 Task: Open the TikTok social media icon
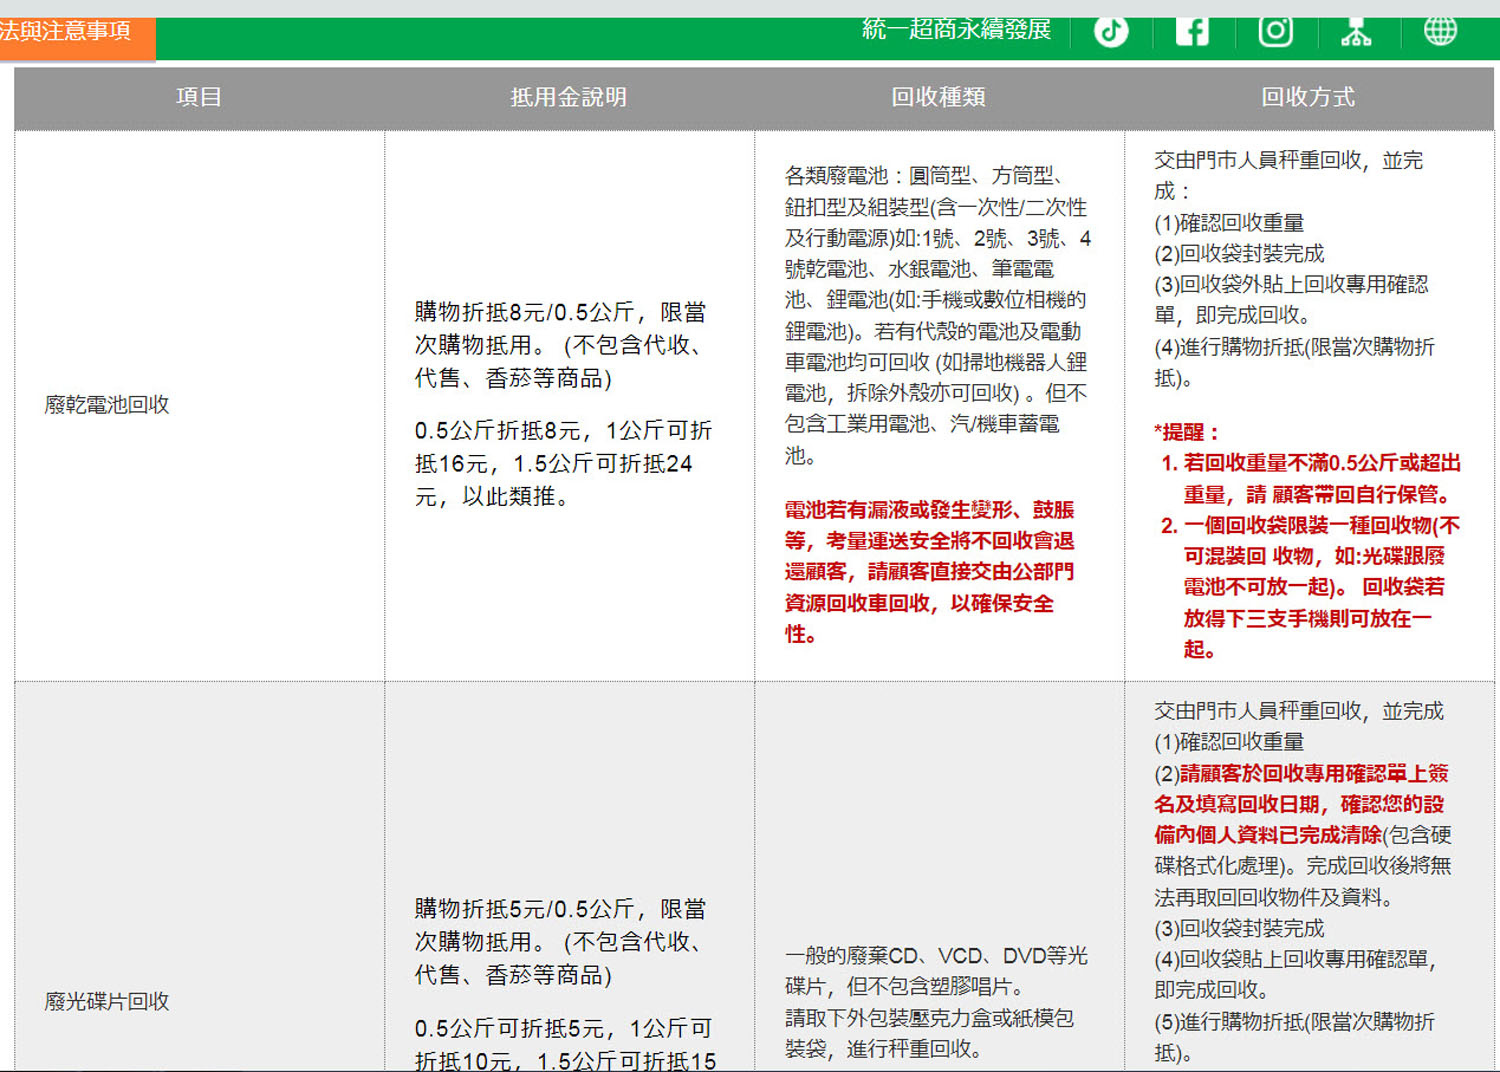pos(1110,31)
